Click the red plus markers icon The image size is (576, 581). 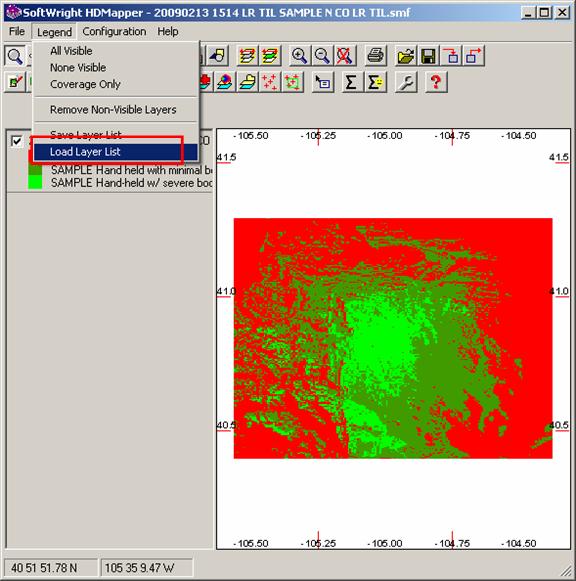(270, 82)
